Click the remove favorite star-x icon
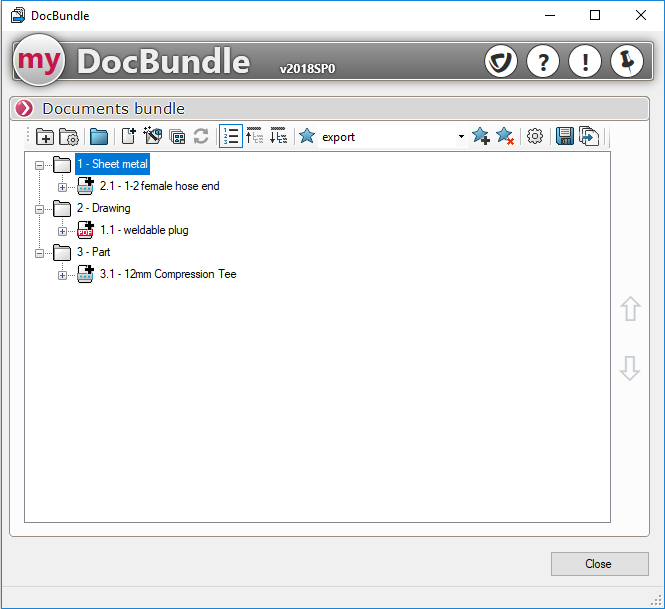This screenshot has height=609, width=665. (x=506, y=137)
